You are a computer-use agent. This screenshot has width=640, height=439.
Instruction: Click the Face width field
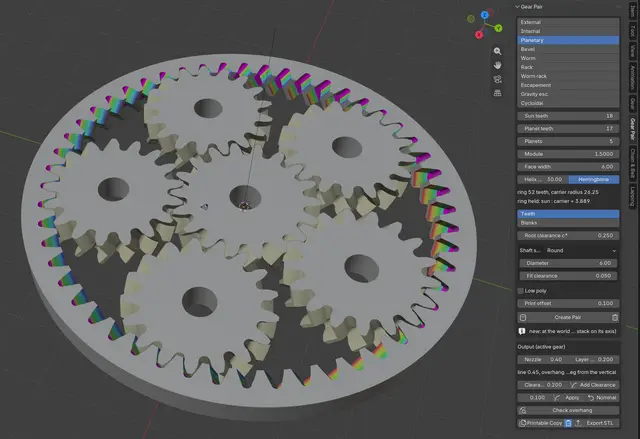[568, 167]
